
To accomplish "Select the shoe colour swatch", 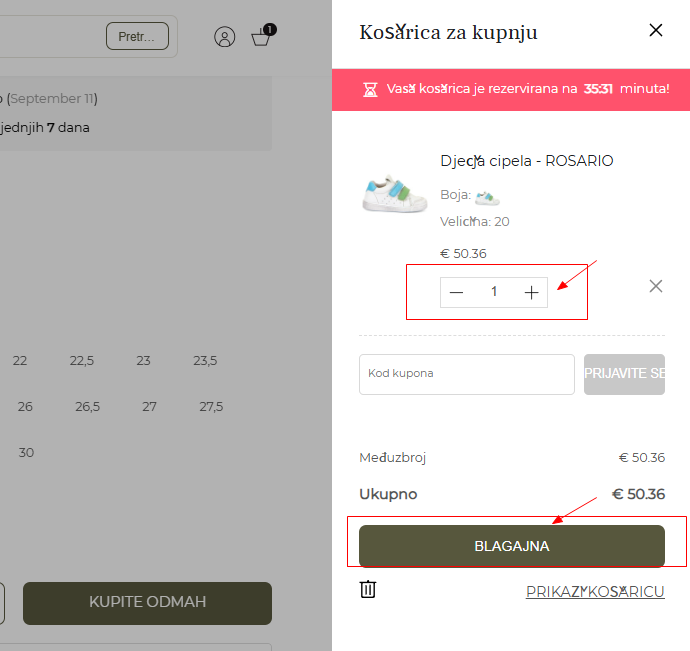I will click(487, 196).
